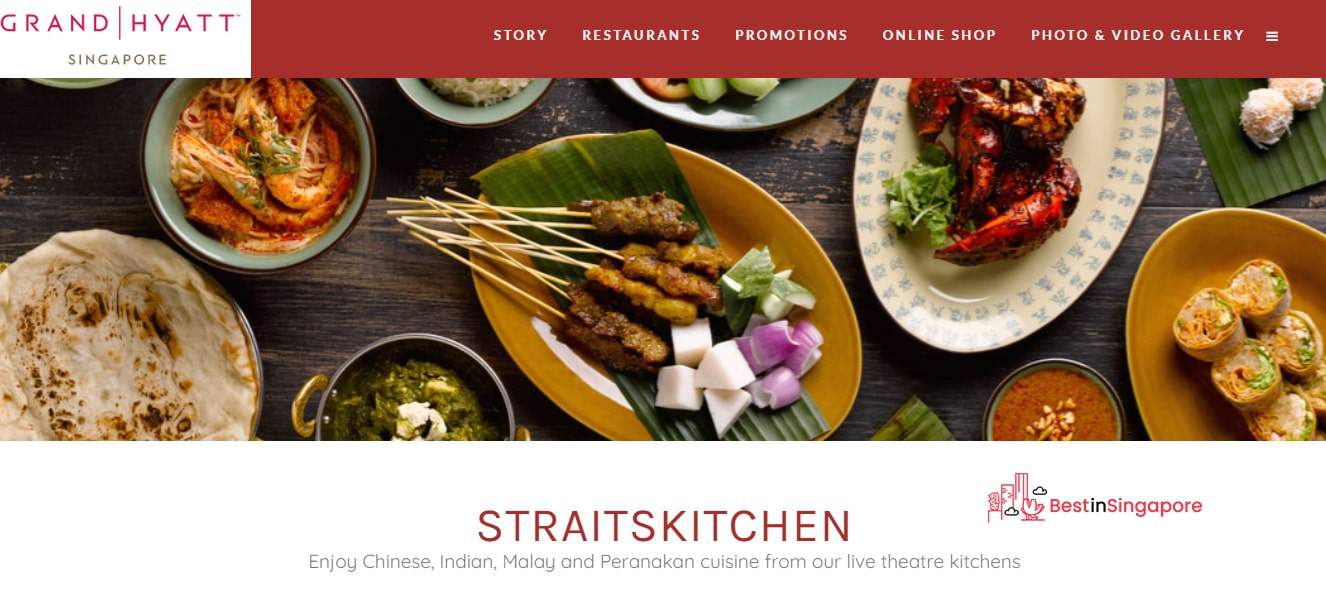Open the hamburger menu icon
Image resolution: width=1326 pixels, height=596 pixels.
point(1272,36)
